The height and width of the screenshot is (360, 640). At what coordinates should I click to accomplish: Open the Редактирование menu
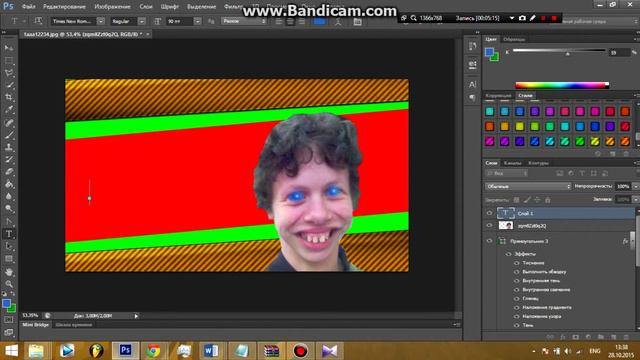click(x=64, y=7)
